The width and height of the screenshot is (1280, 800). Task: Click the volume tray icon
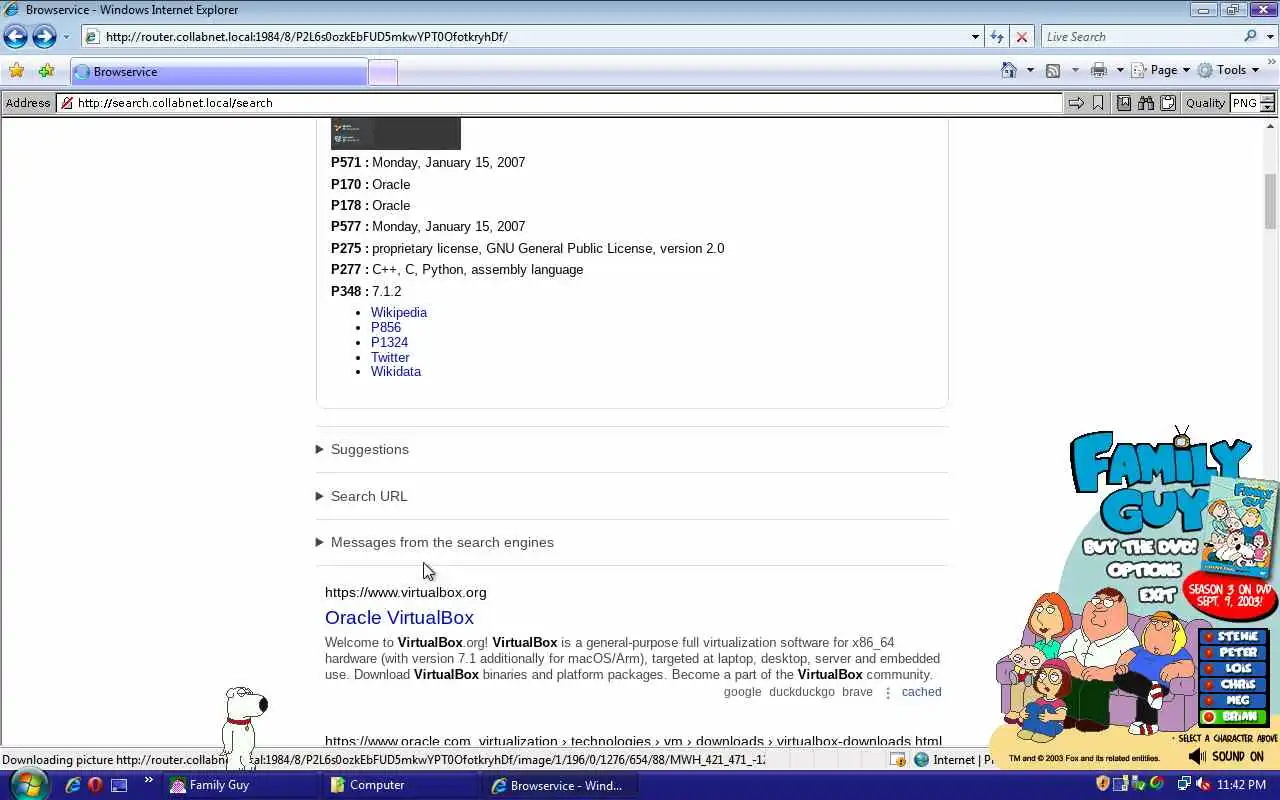tap(1203, 784)
